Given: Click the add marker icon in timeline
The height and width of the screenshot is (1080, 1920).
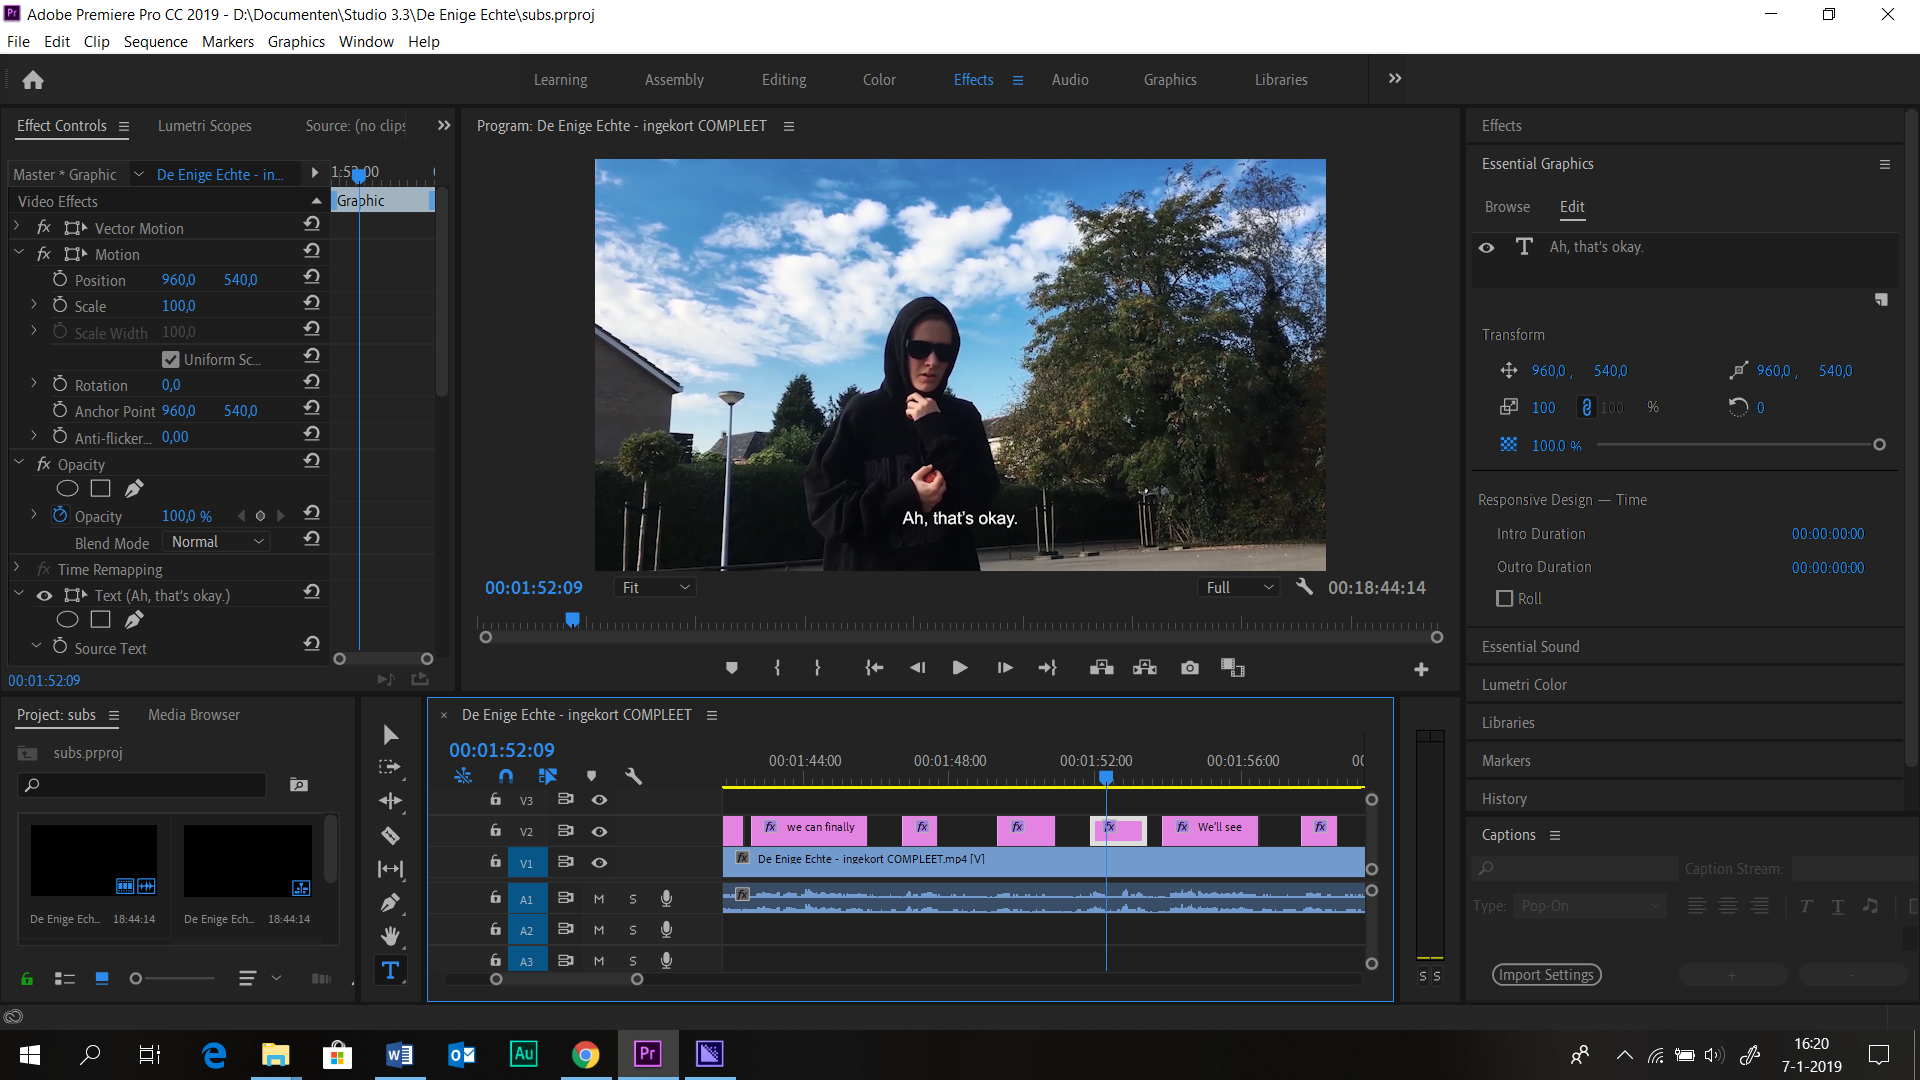Looking at the screenshot, I should coord(592,777).
